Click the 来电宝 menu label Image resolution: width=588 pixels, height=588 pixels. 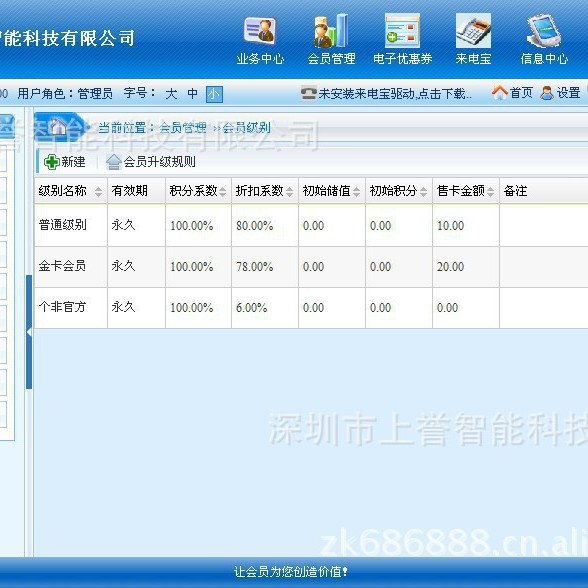(x=473, y=59)
